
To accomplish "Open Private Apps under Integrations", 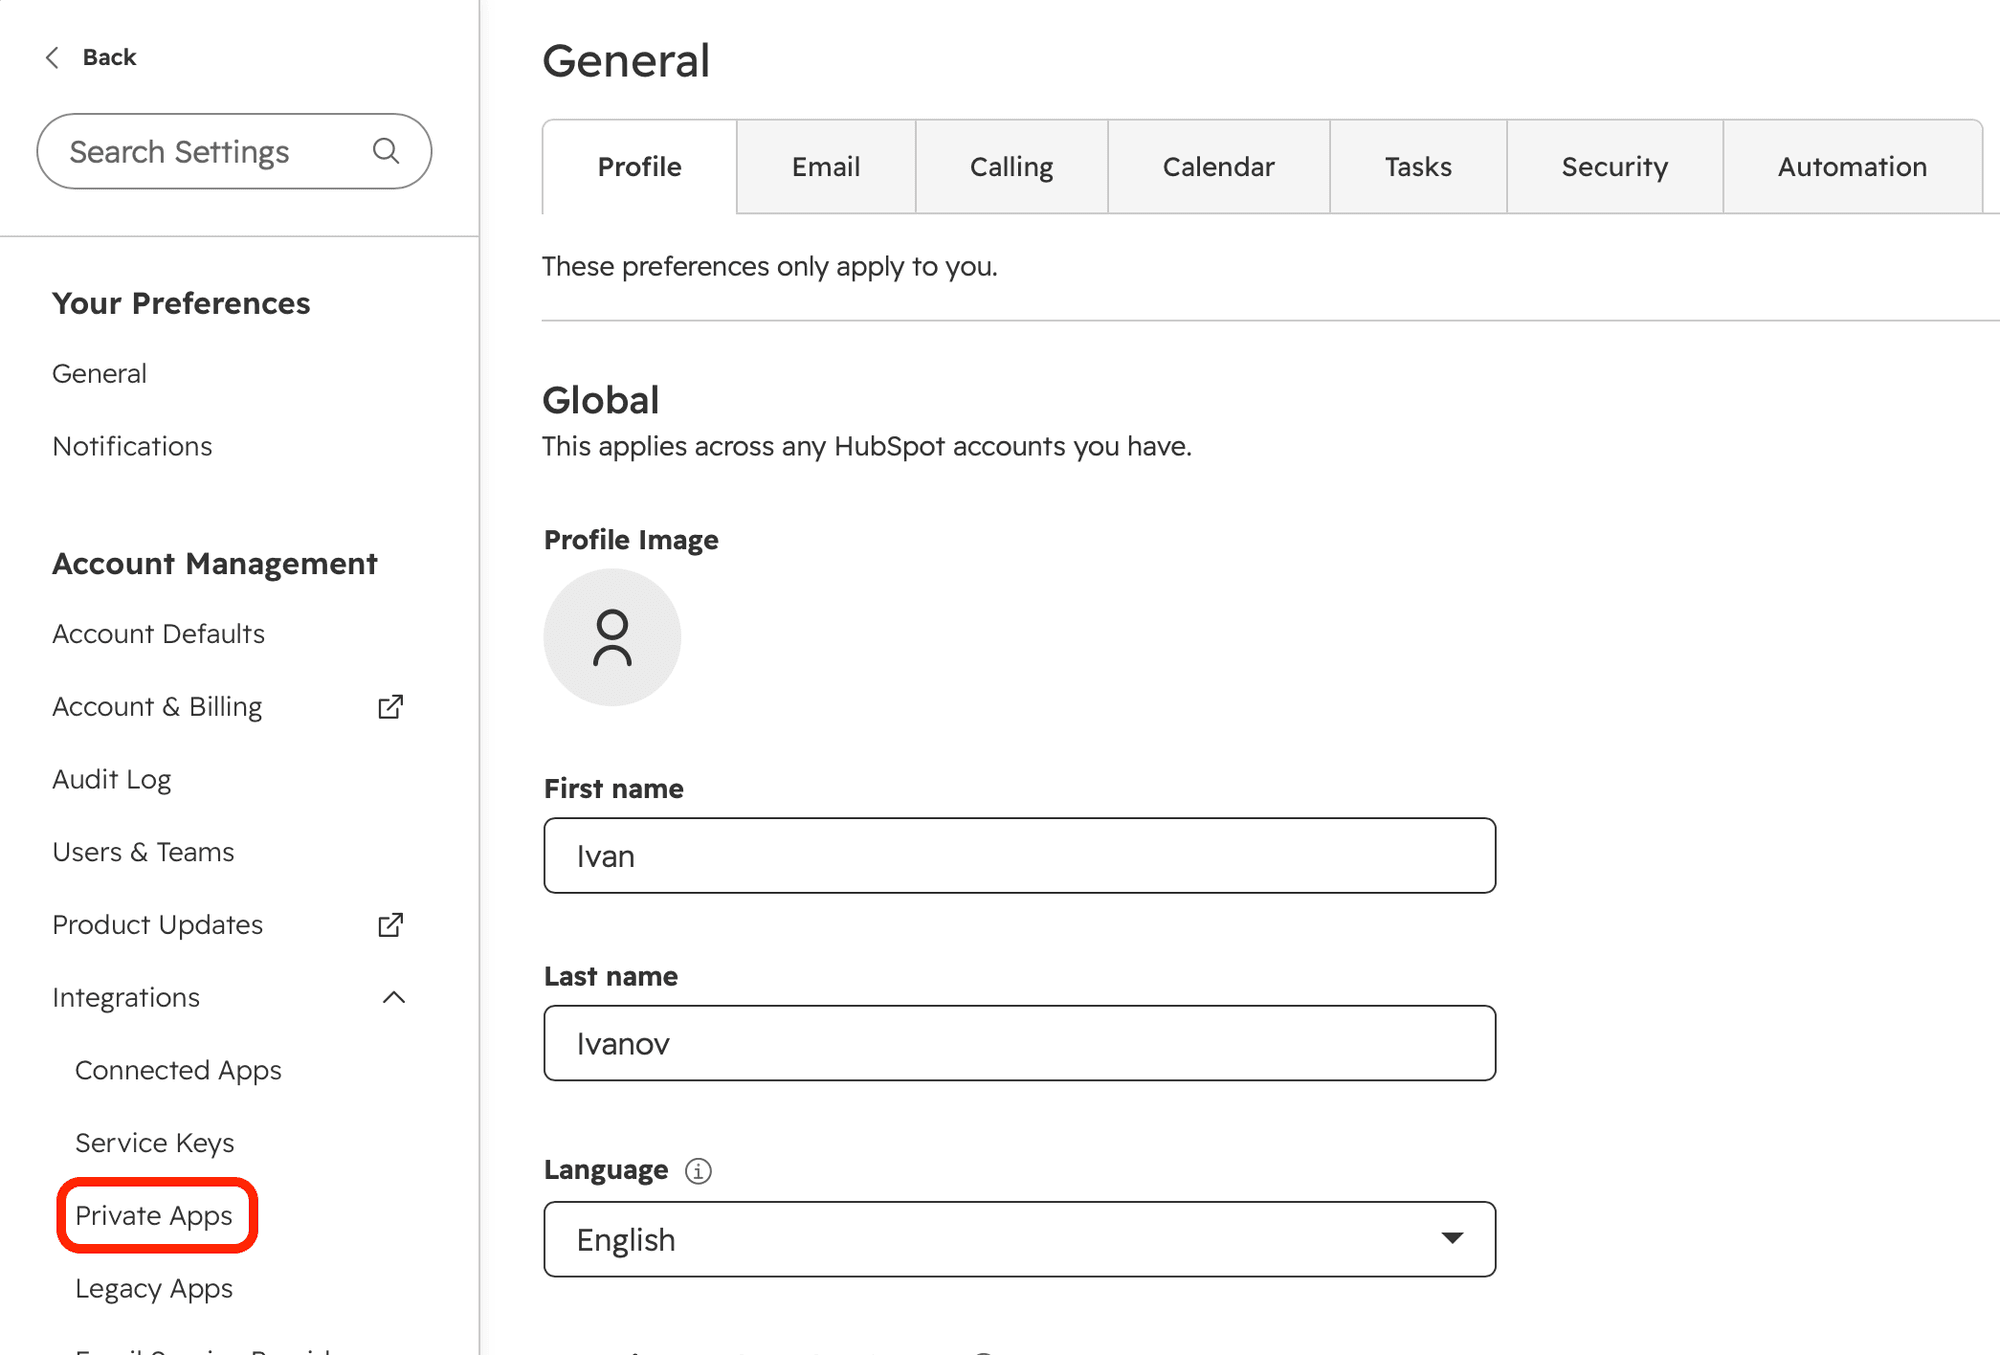I will tap(154, 1216).
